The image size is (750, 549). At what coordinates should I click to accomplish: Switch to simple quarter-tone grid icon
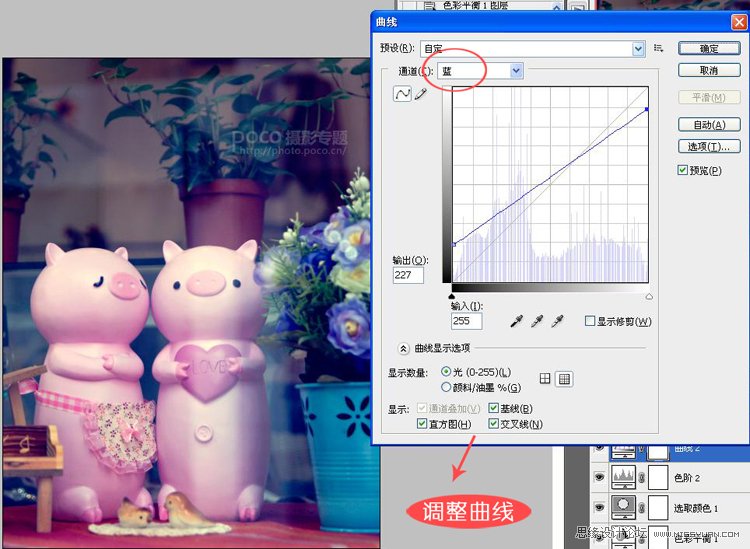[545, 379]
